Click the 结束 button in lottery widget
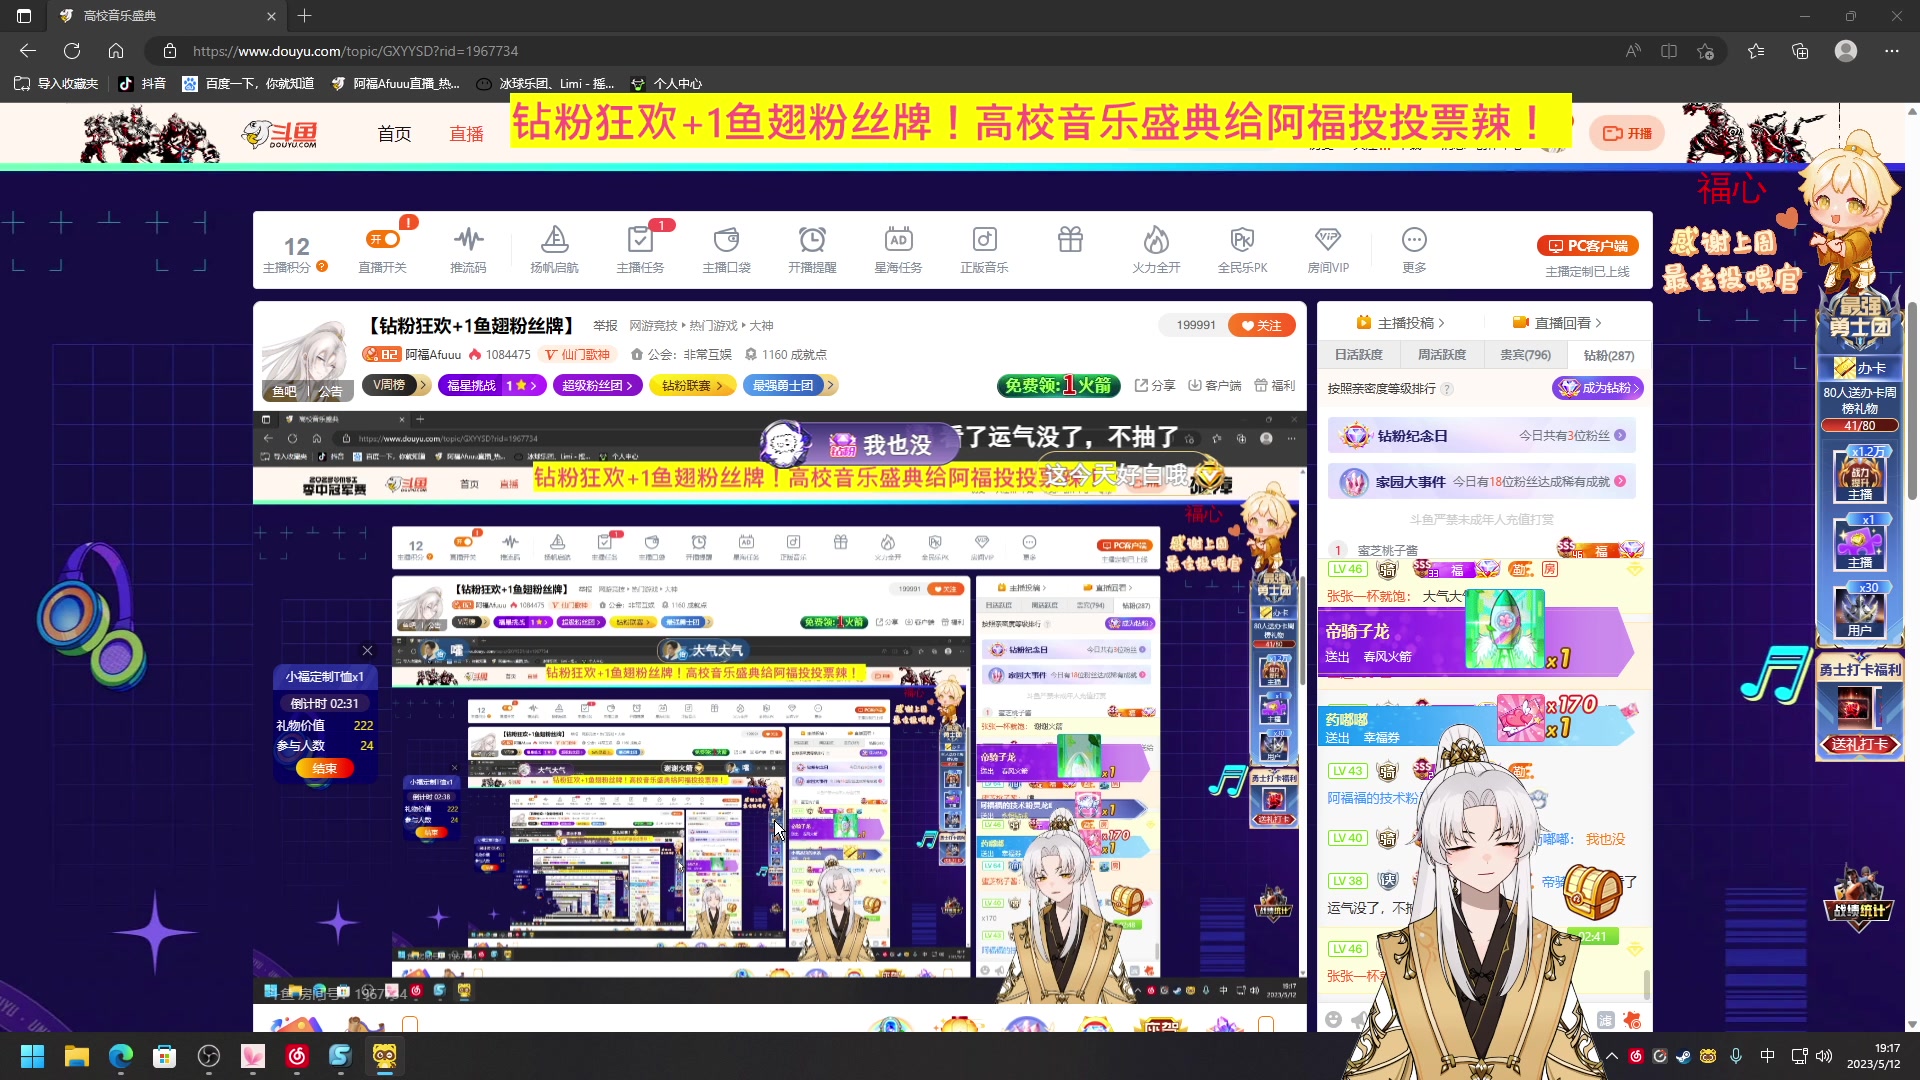 (x=325, y=768)
